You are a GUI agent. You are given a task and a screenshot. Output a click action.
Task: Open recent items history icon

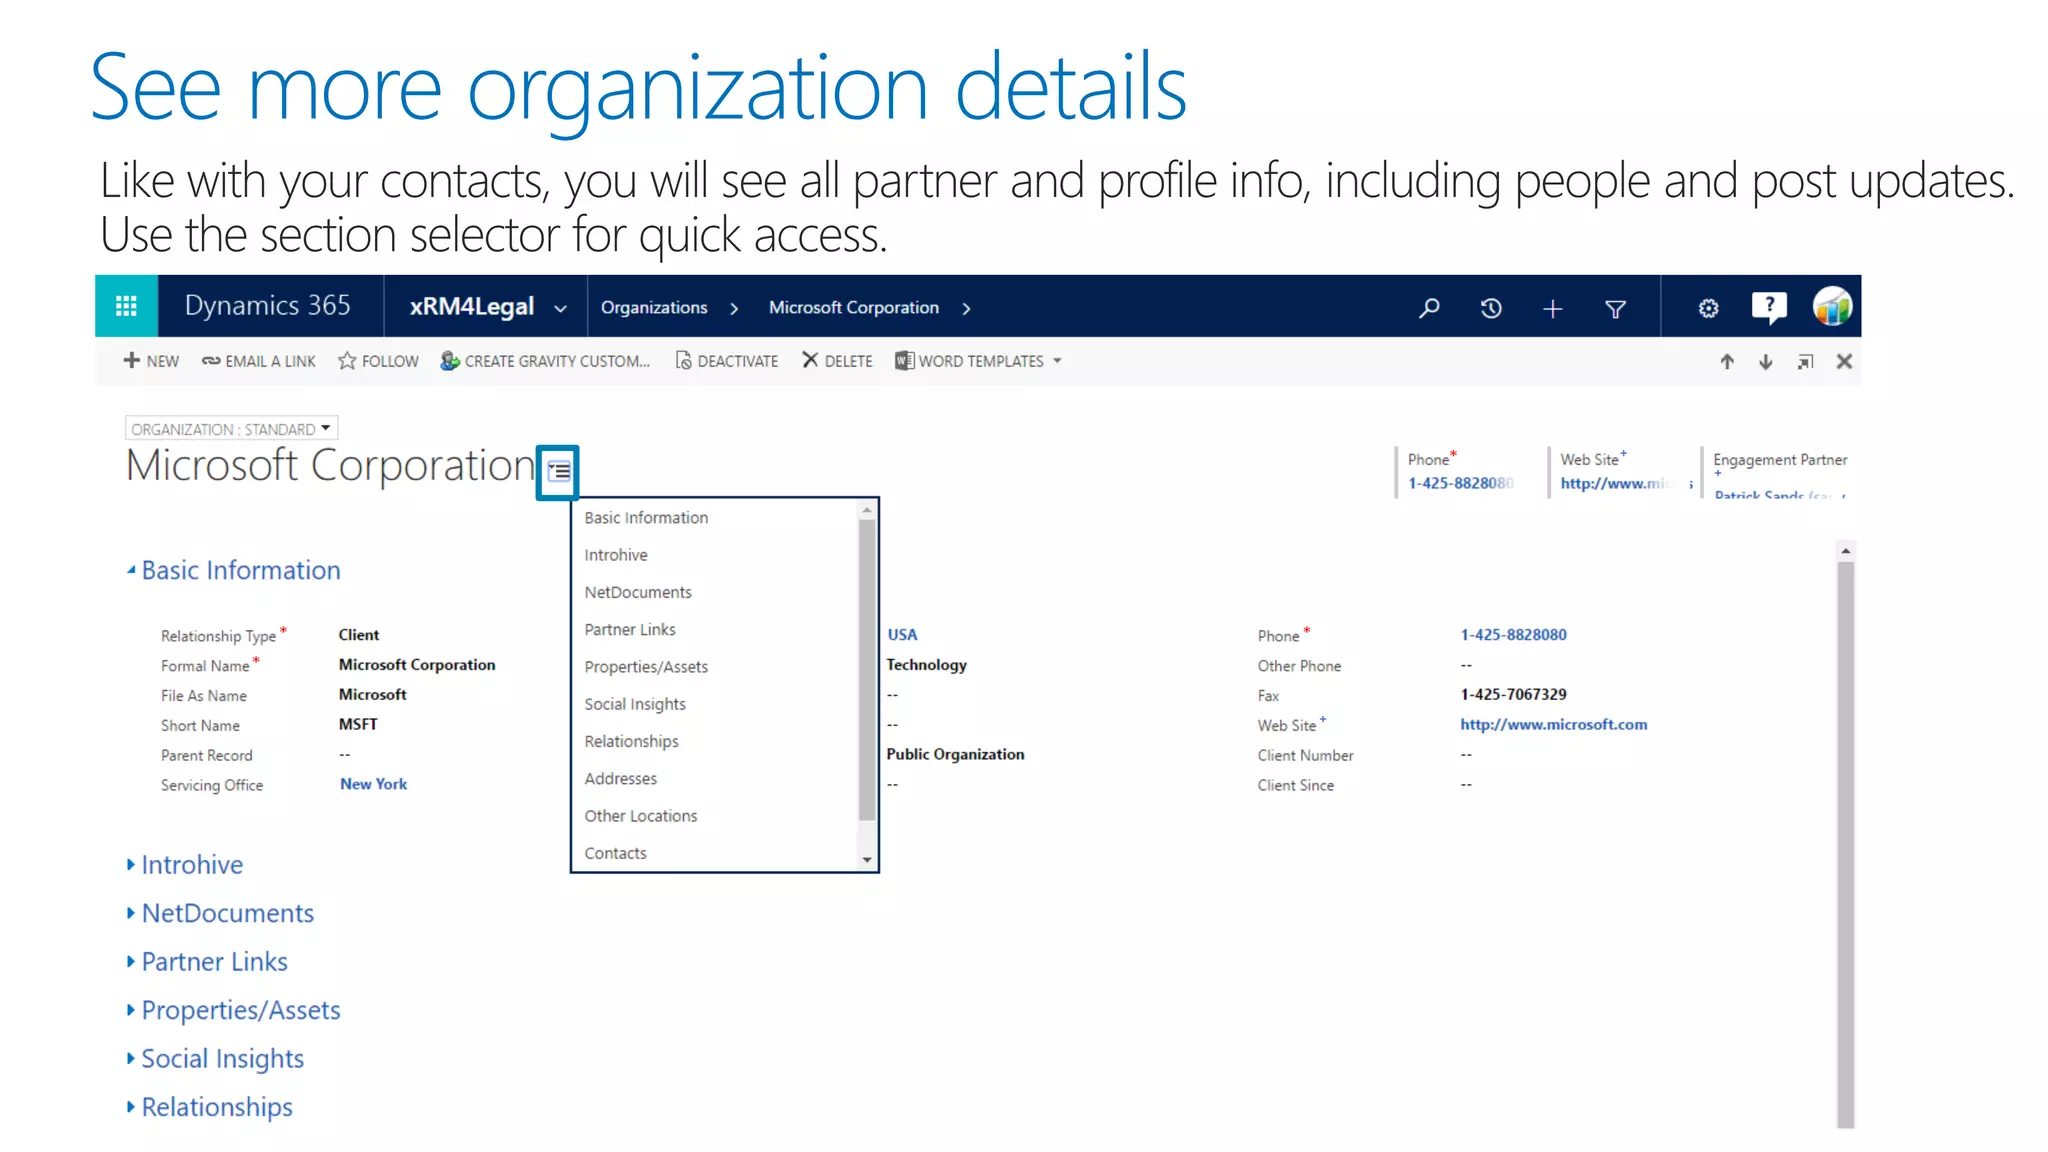point(1491,308)
